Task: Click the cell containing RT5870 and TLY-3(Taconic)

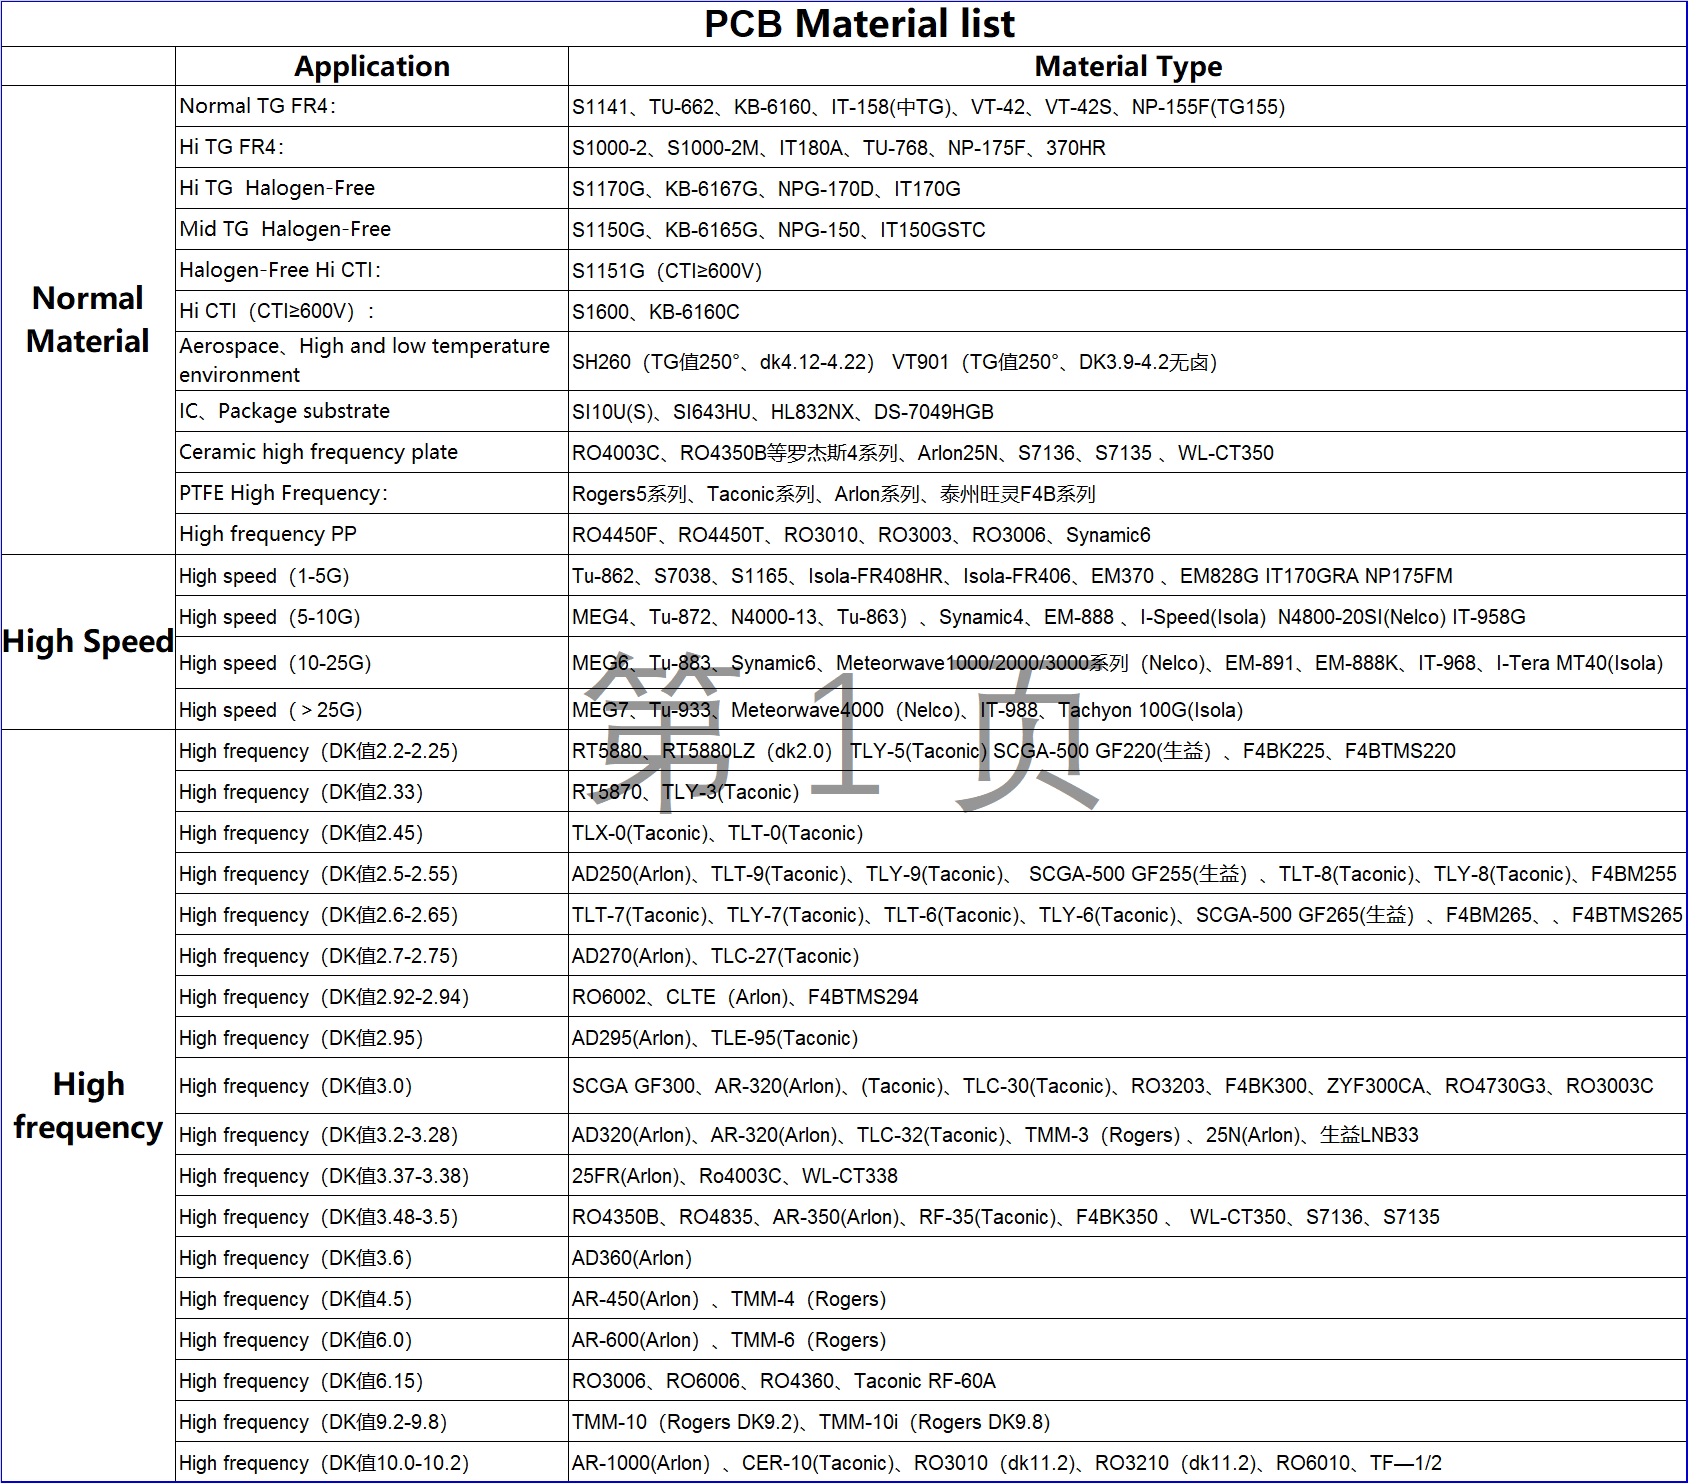Action: tap(1127, 792)
